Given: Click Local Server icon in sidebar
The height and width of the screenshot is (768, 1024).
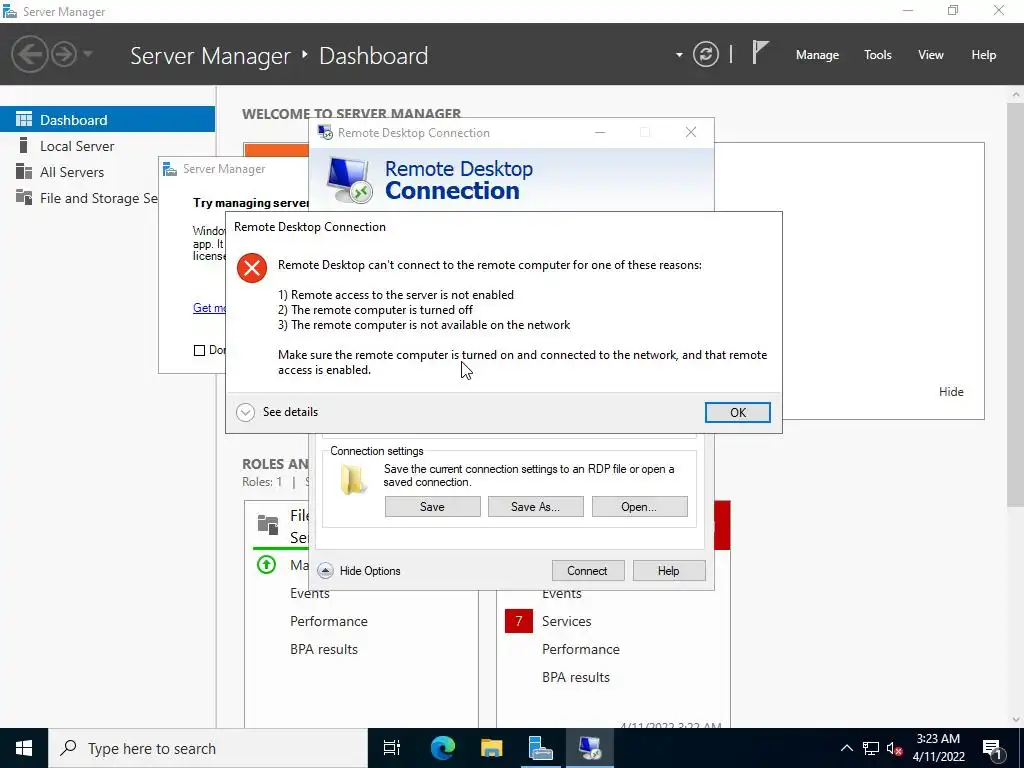Looking at the screenshot, I should click(x=24, y=145).
